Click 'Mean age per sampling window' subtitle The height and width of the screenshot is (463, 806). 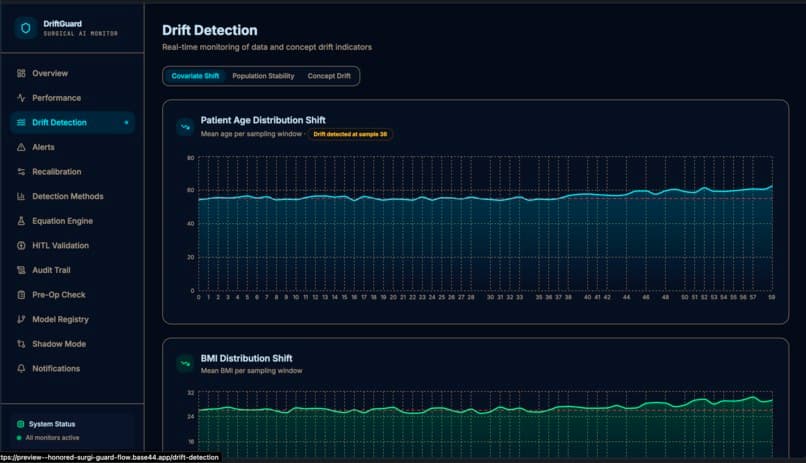tap(251, 134)
